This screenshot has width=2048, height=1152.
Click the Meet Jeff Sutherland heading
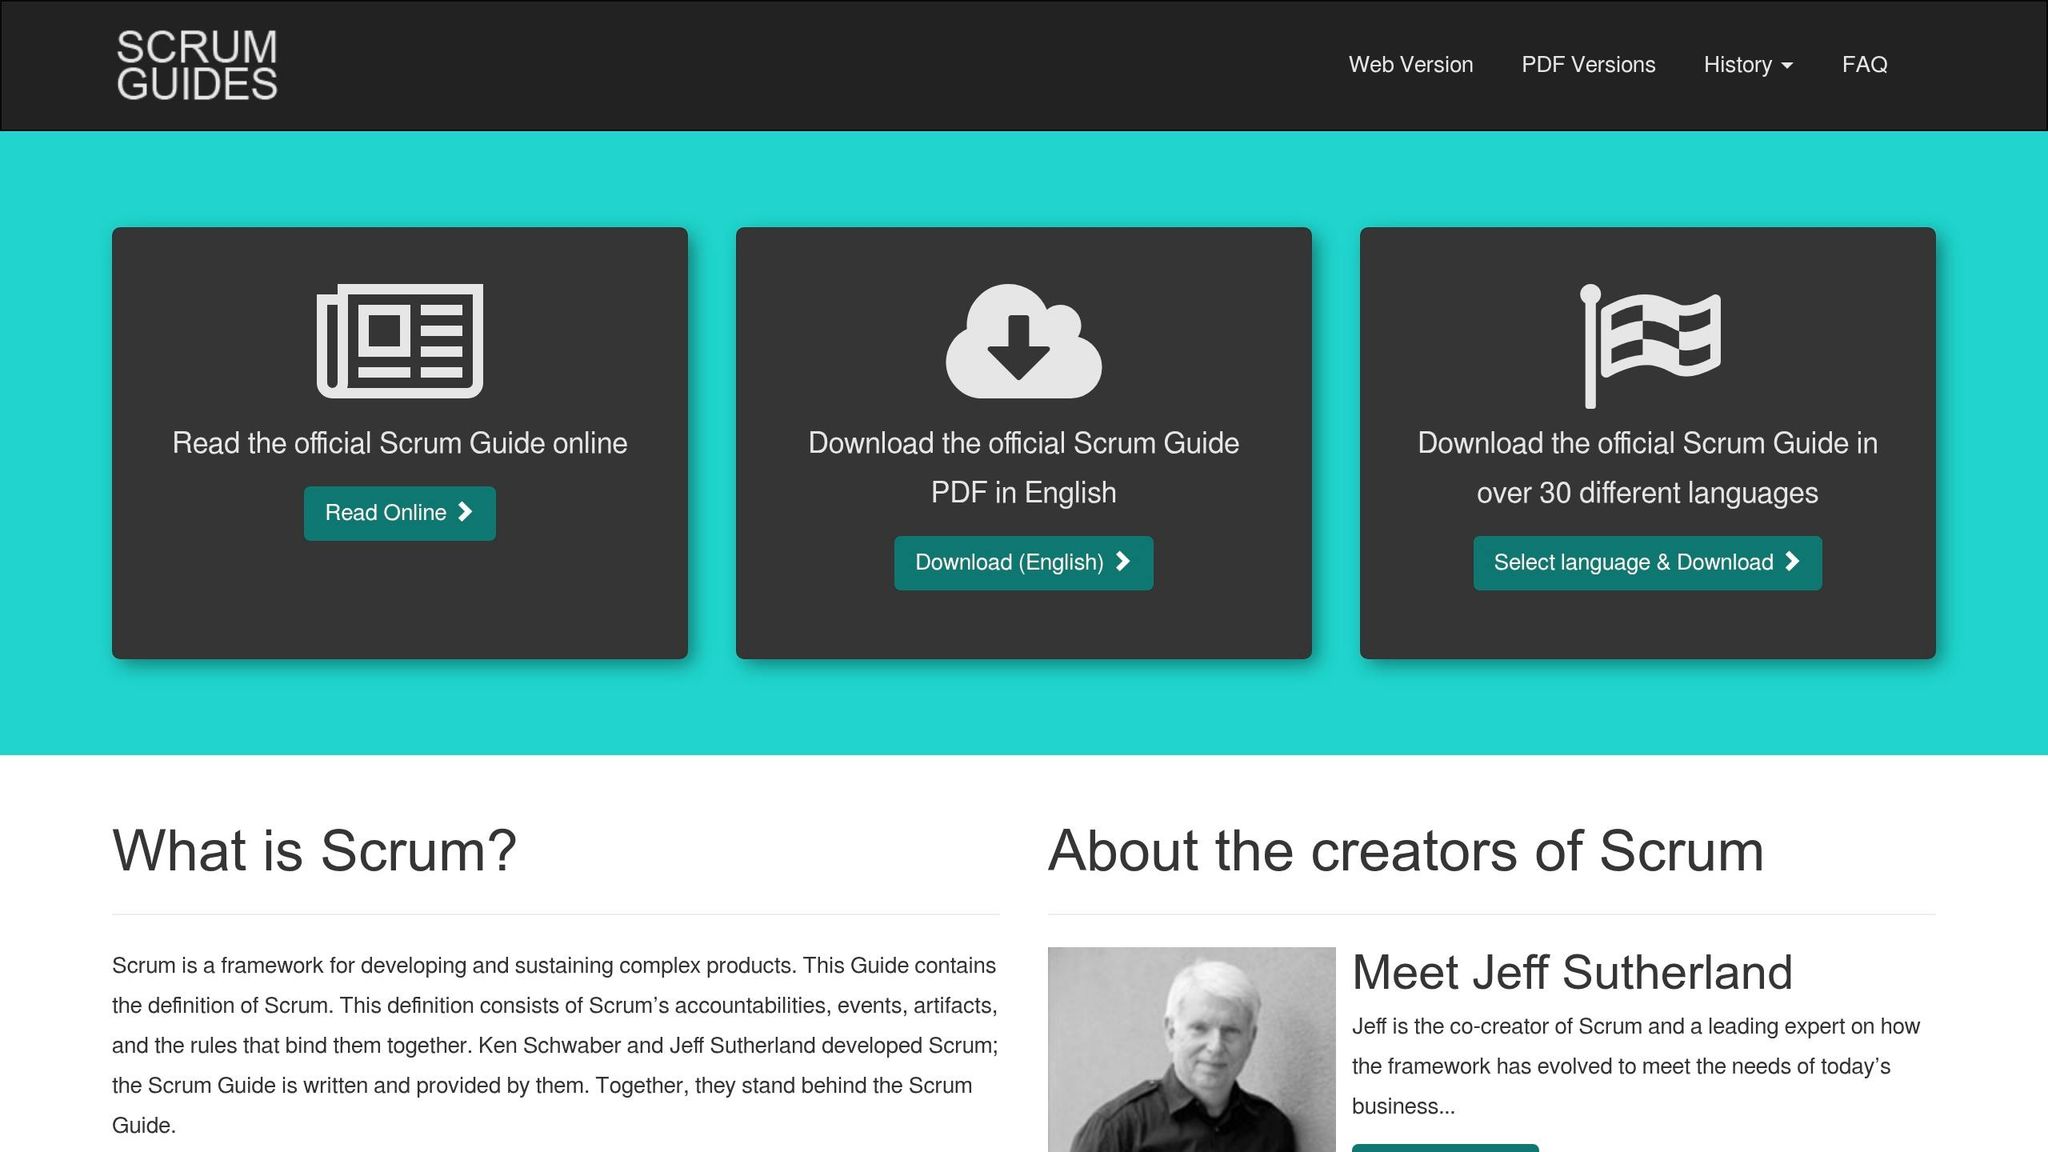(1572, 972)
